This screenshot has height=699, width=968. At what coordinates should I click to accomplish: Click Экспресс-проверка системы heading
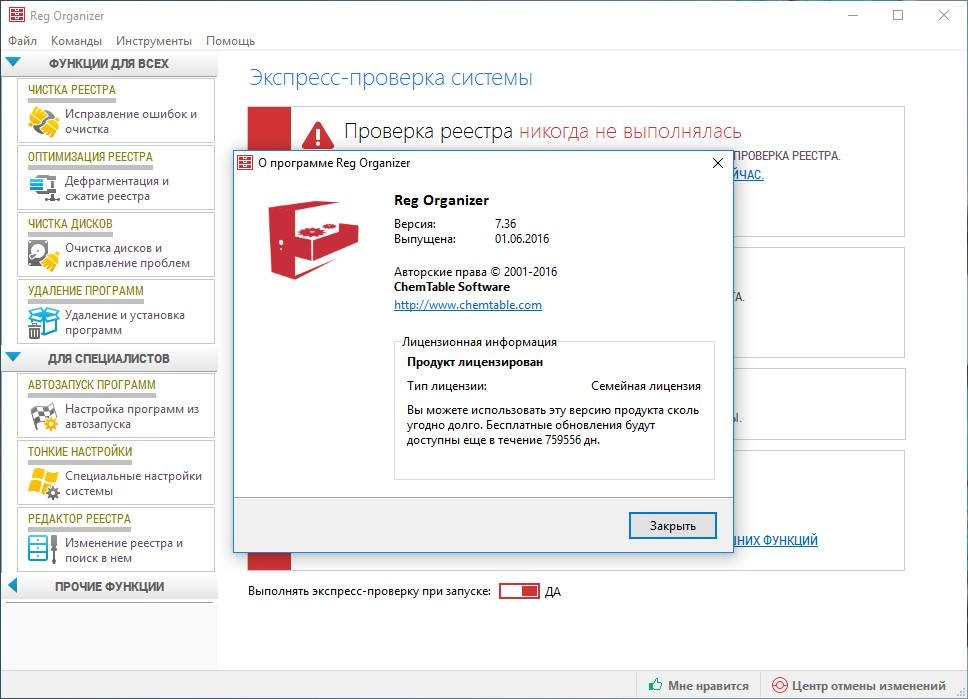pos(391,78)
